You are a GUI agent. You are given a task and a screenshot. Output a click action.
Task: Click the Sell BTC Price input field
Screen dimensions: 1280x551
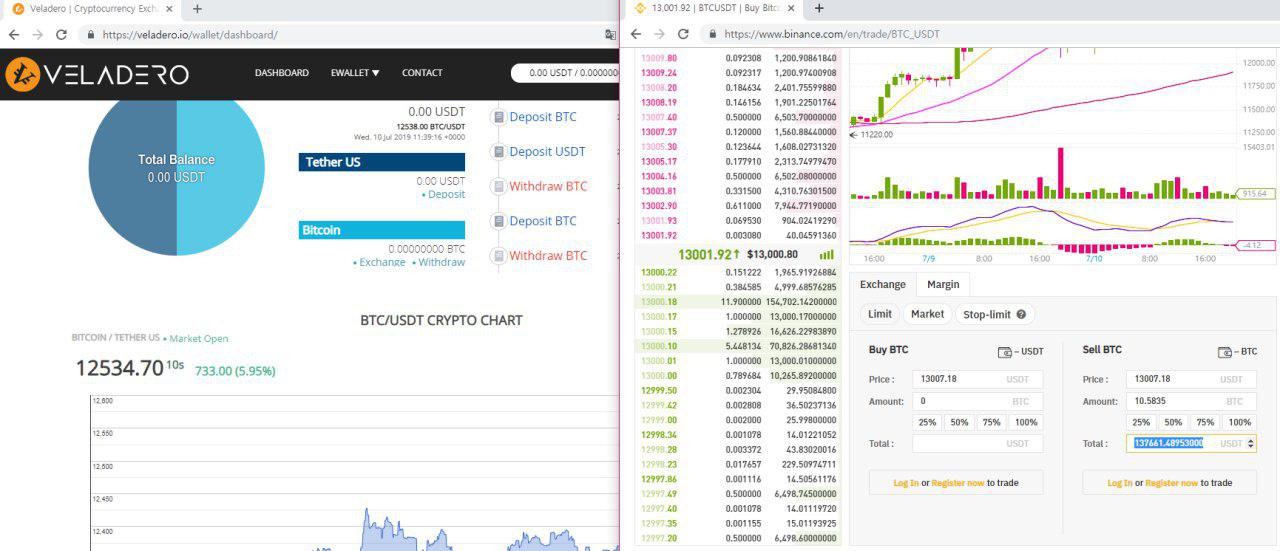(1191, 379)
